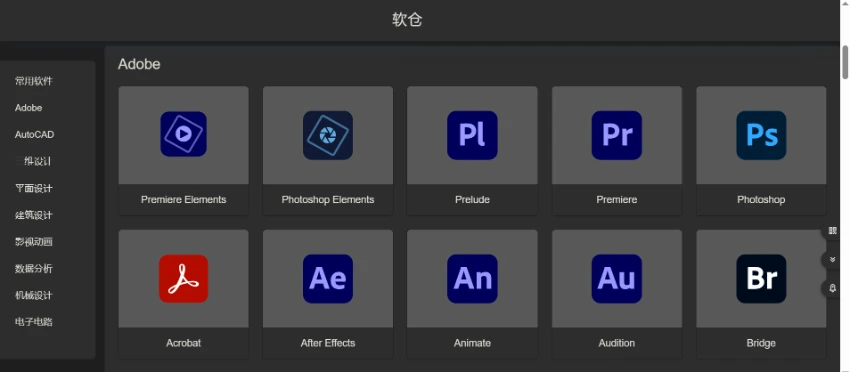
Task: Click the Adobe section heading
Action: pyautogui.click(x=139, y=64)
